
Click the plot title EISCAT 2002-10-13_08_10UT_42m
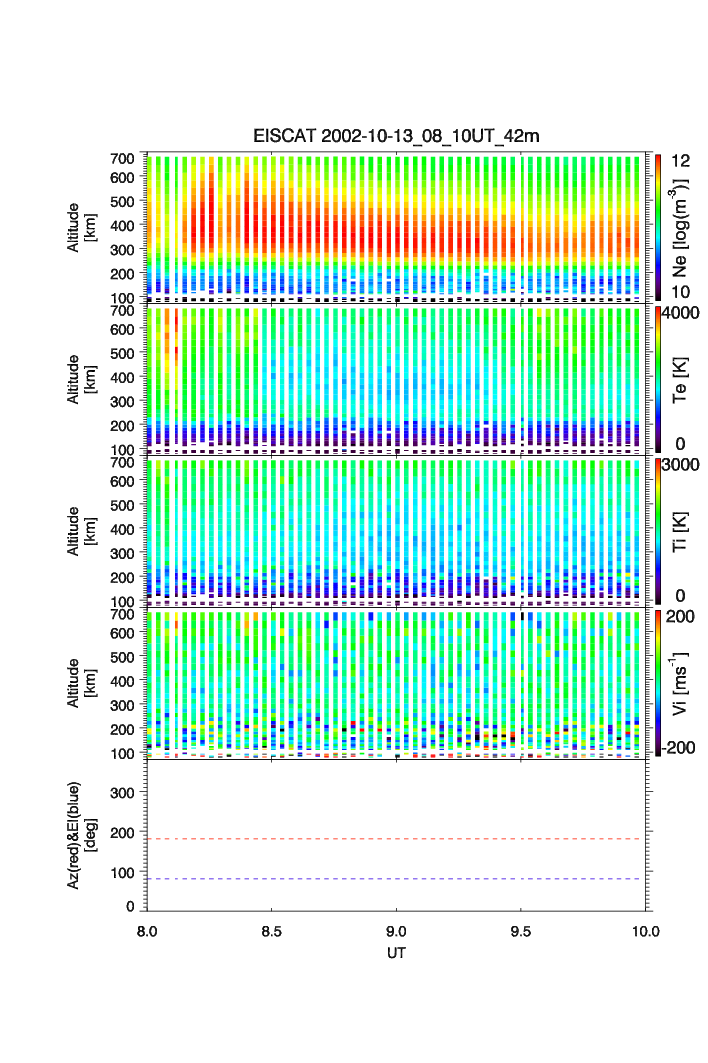tap(396, 137)
